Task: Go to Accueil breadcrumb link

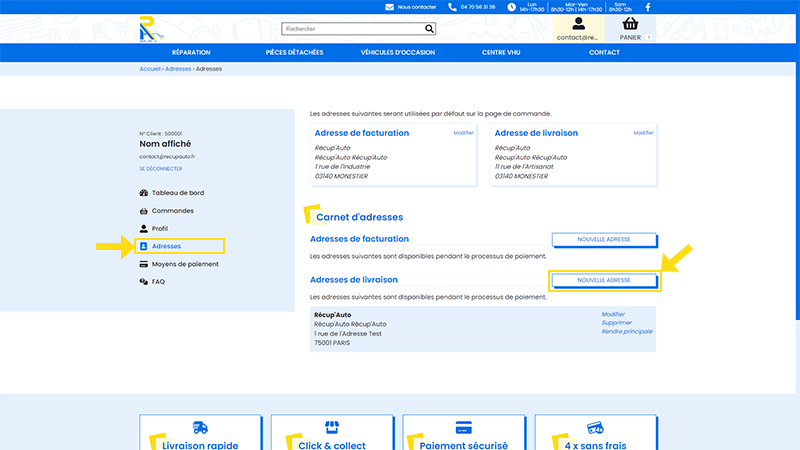Action: click(149, 69)
